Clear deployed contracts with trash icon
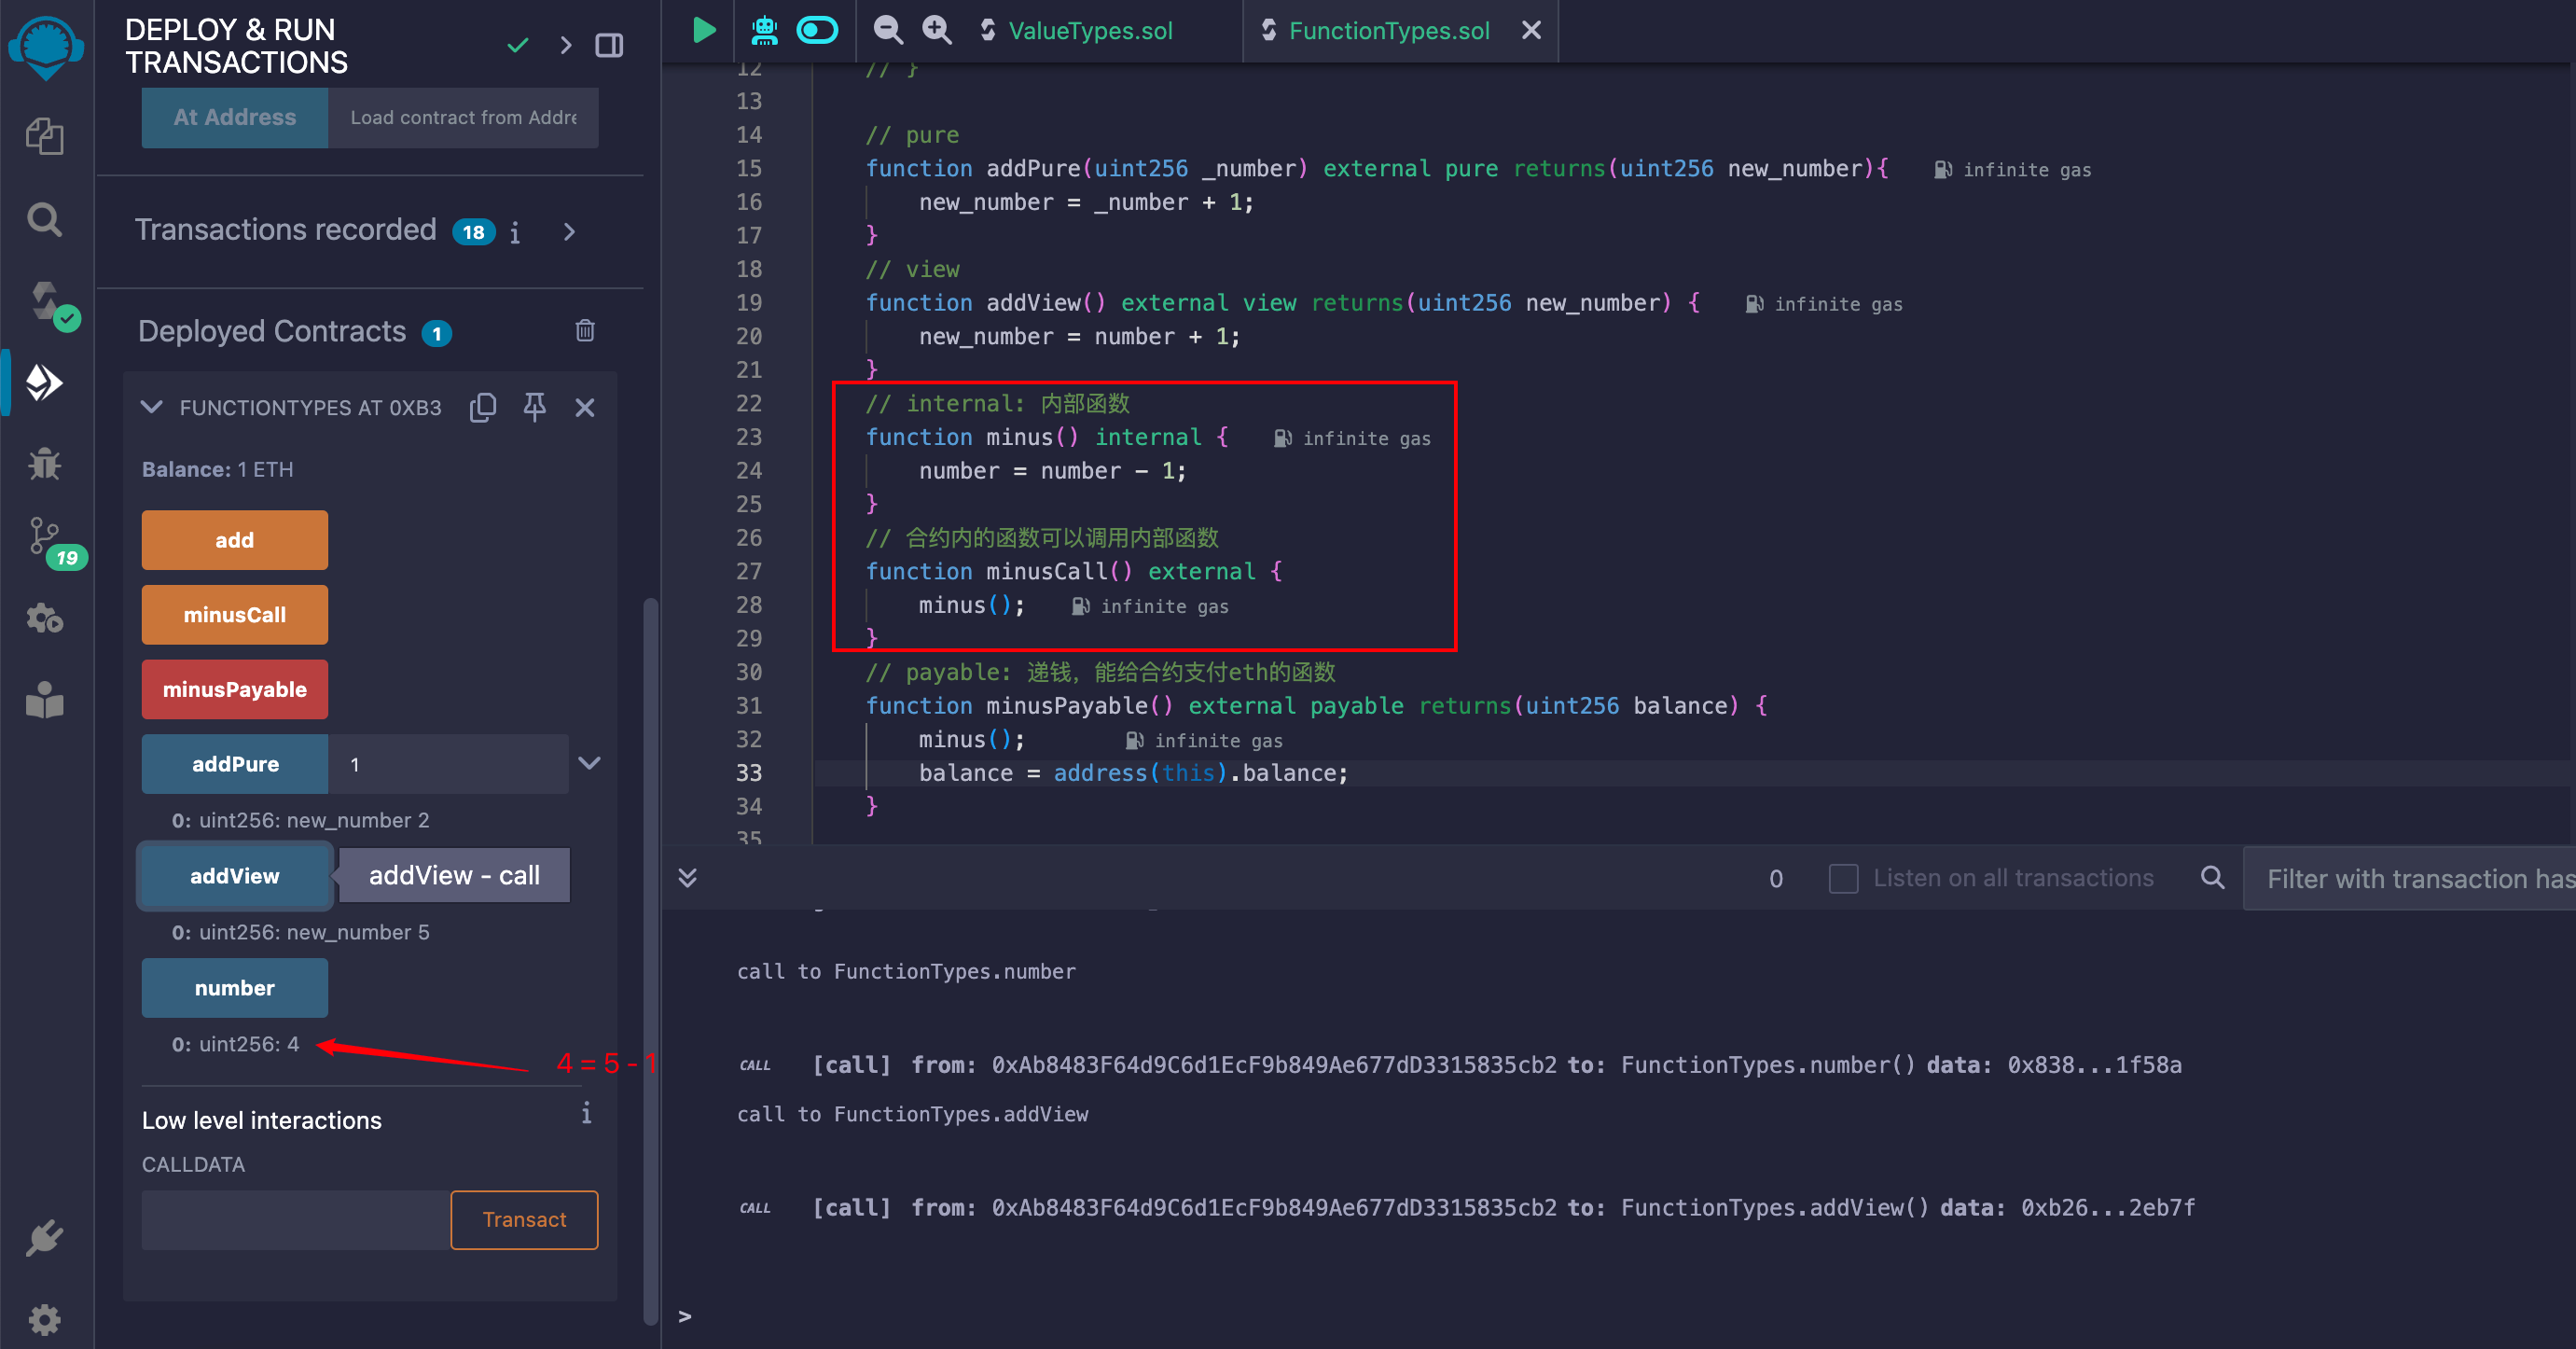This screenshot has width=2576, height=1349. (585, 330)
